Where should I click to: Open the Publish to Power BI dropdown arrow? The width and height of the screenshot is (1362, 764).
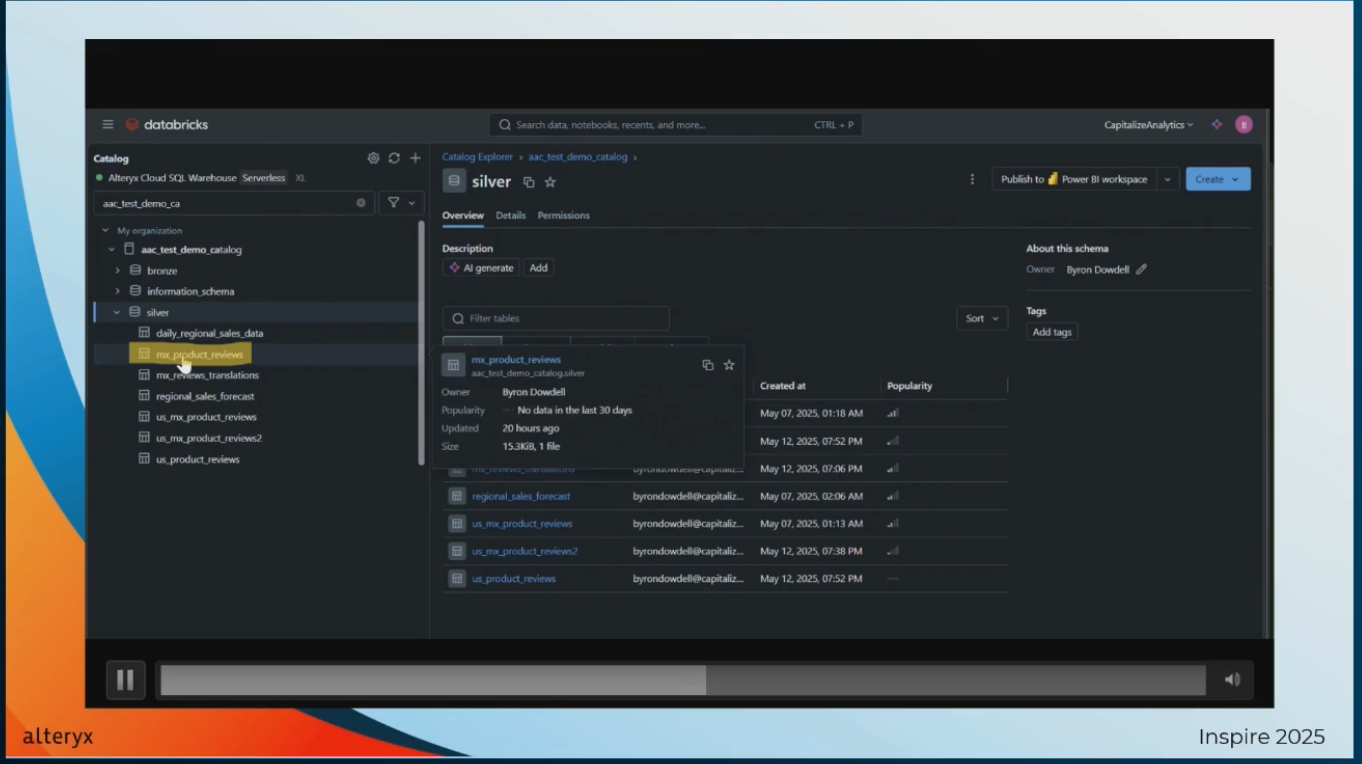pyautogui.click(x=1167, y=179)
